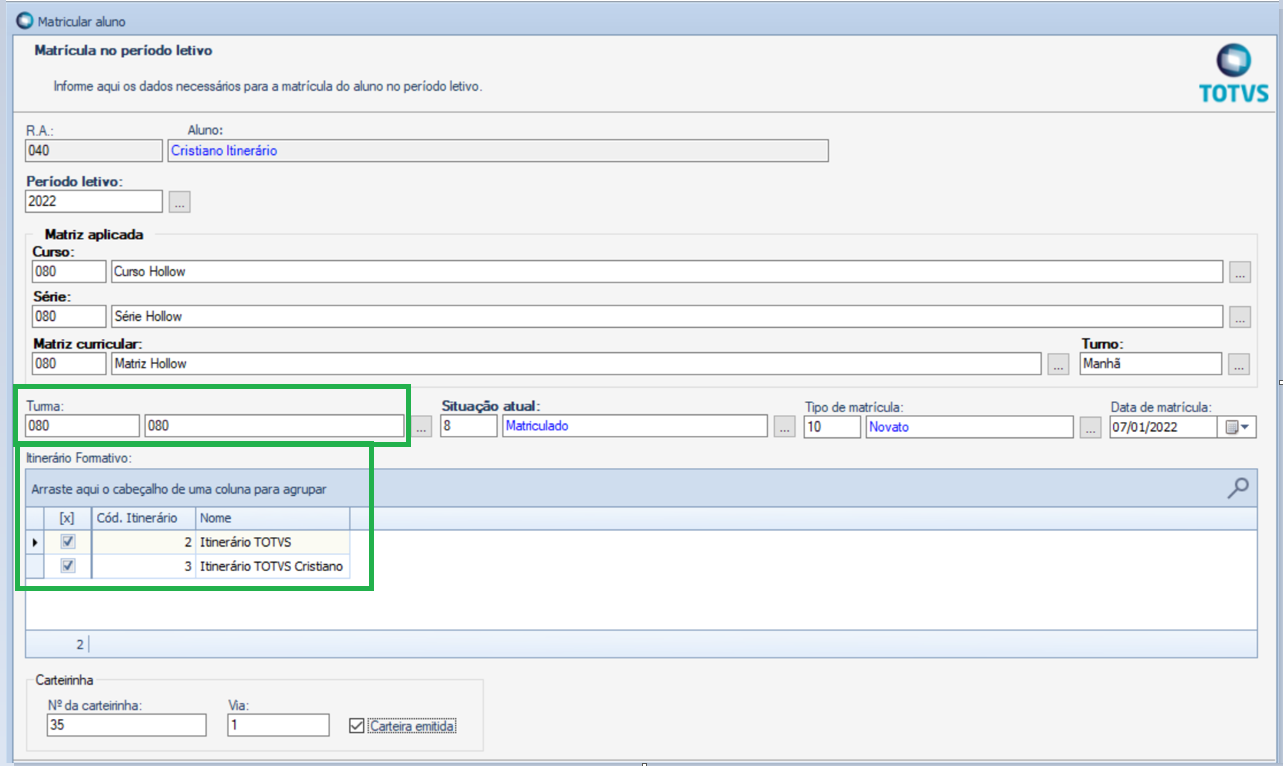Click the Série code field 080
Screen dimensions: 1283x766
(69, 316)
